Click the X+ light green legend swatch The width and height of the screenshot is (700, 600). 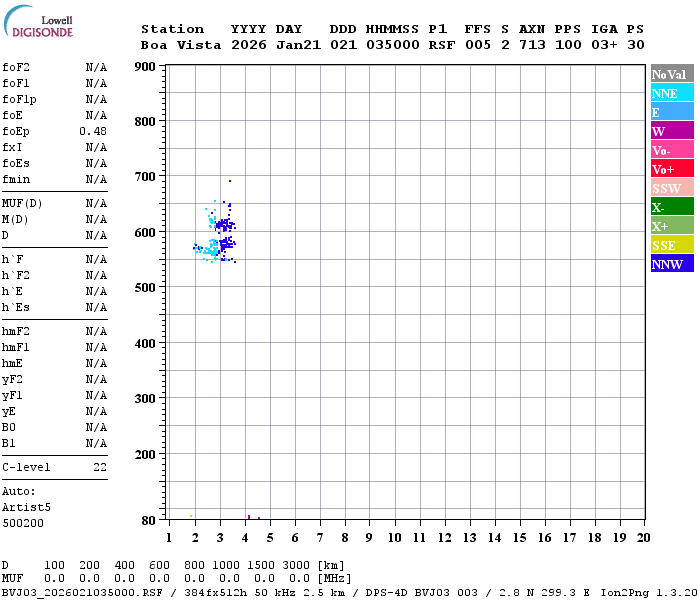tap(672, 226)
